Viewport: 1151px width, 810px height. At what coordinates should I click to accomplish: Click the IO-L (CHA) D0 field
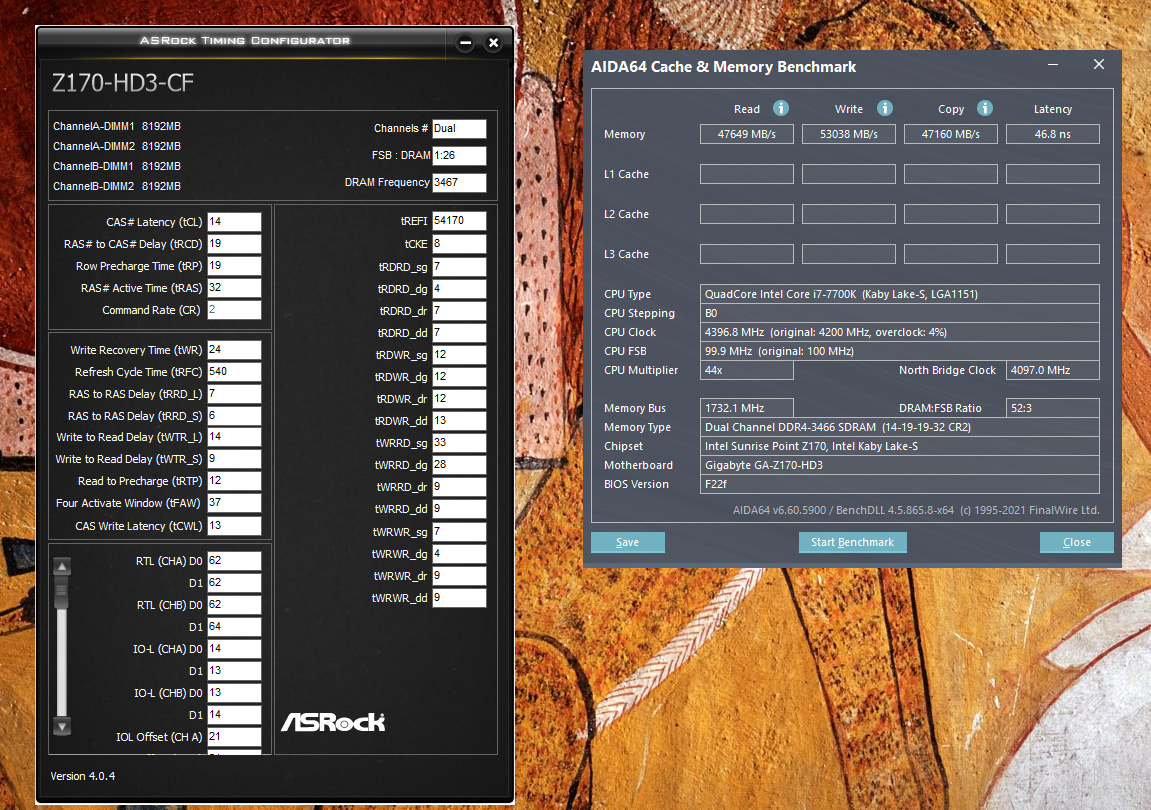tap(234, 649)
